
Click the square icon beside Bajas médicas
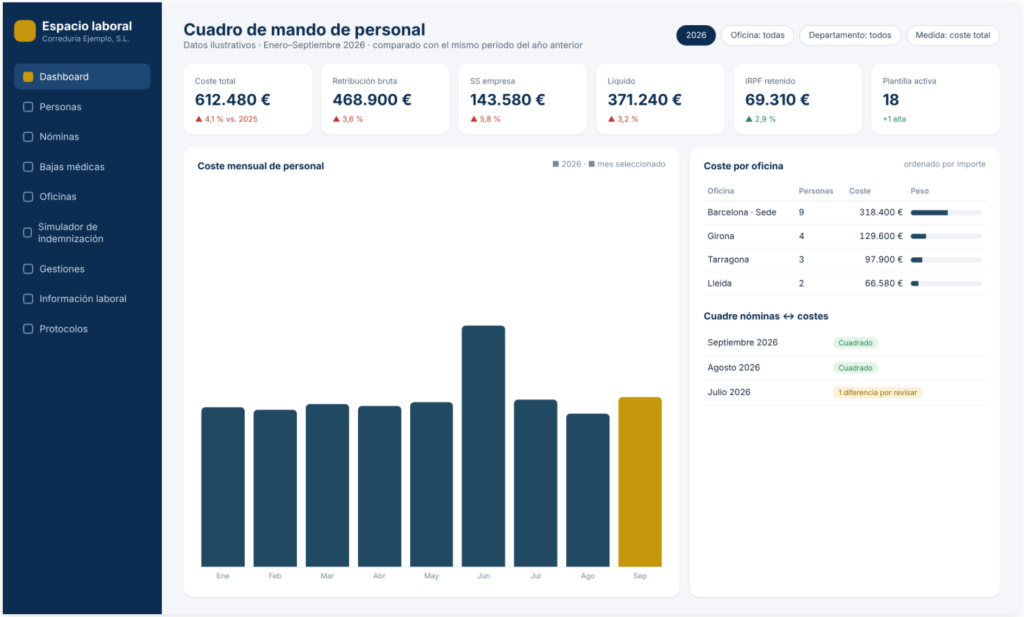pyautogui.click(x=28, y=166)
